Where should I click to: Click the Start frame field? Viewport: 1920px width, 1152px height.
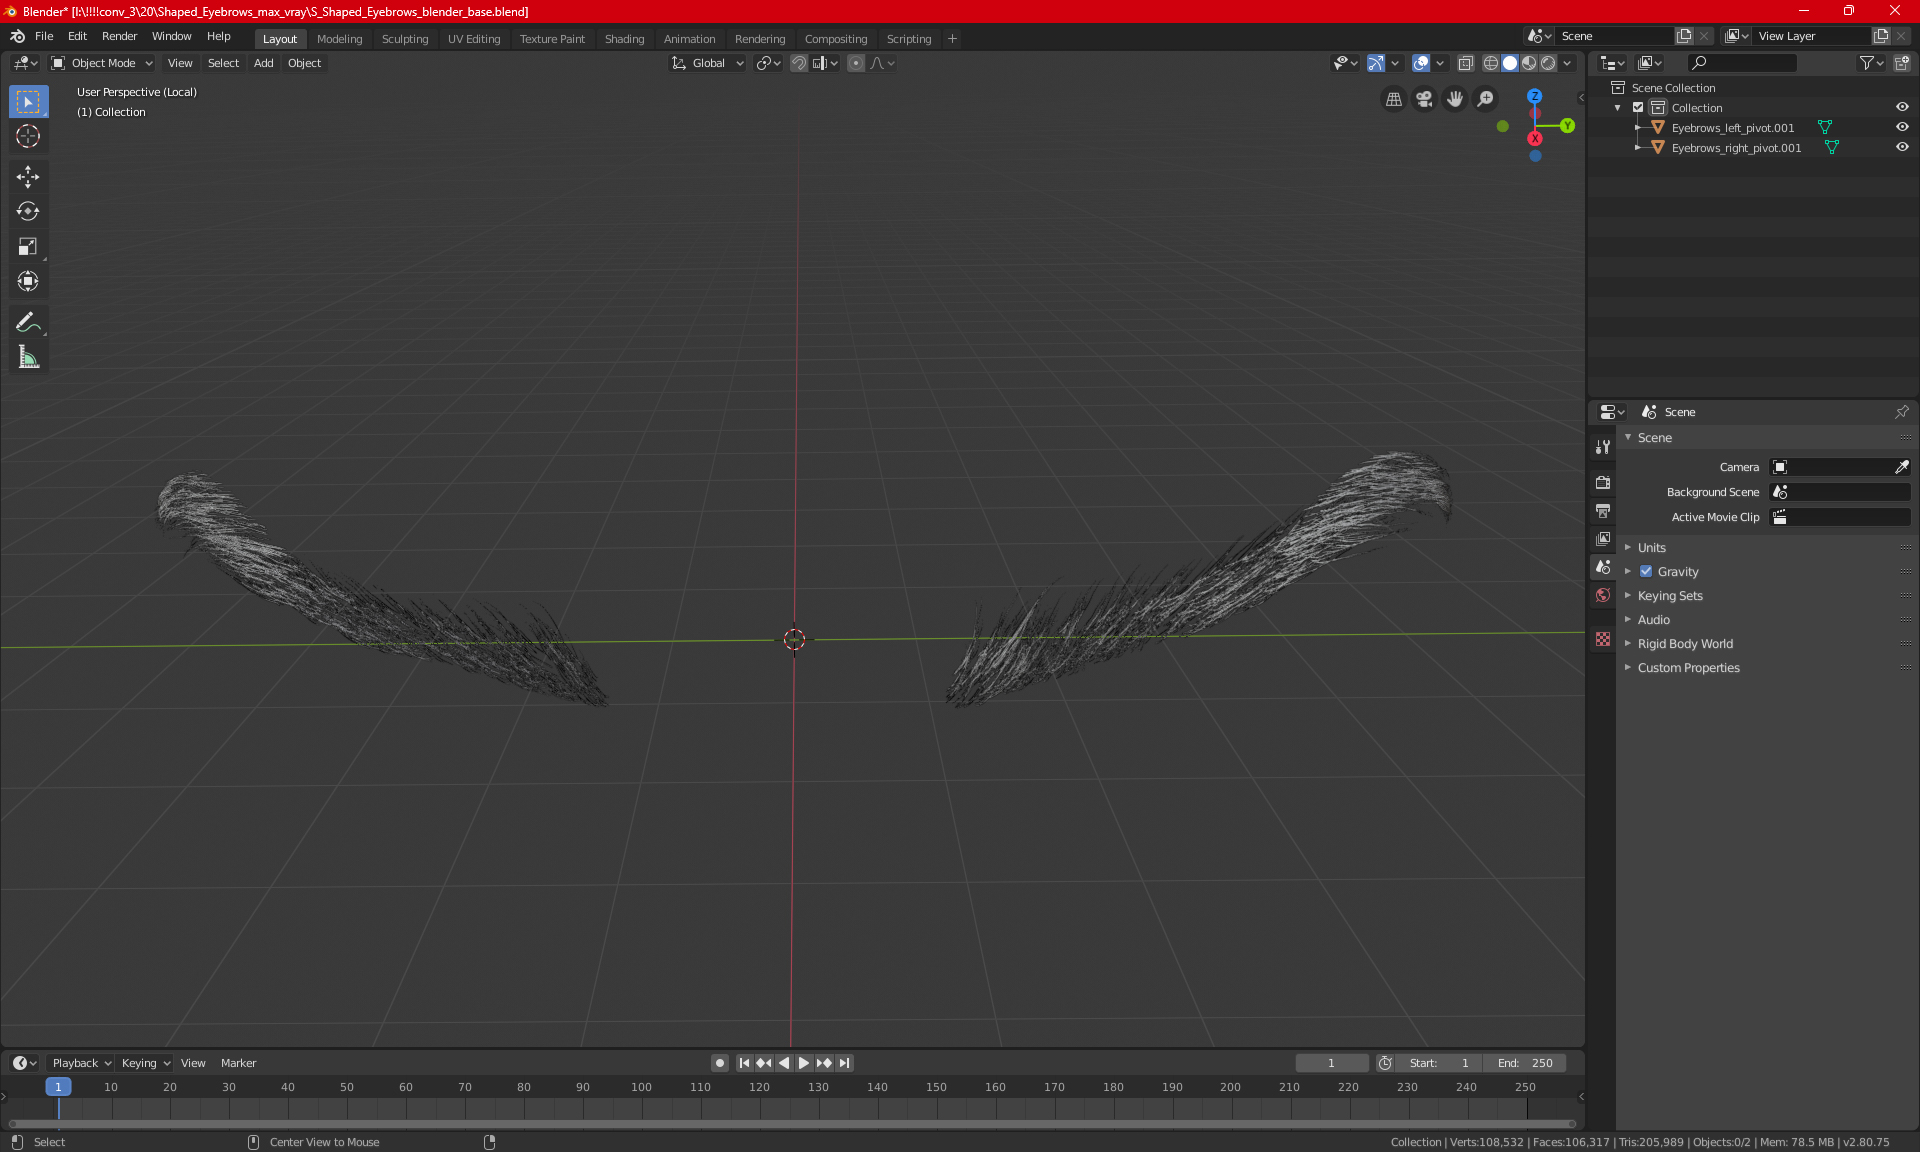click(1438, 1063)
